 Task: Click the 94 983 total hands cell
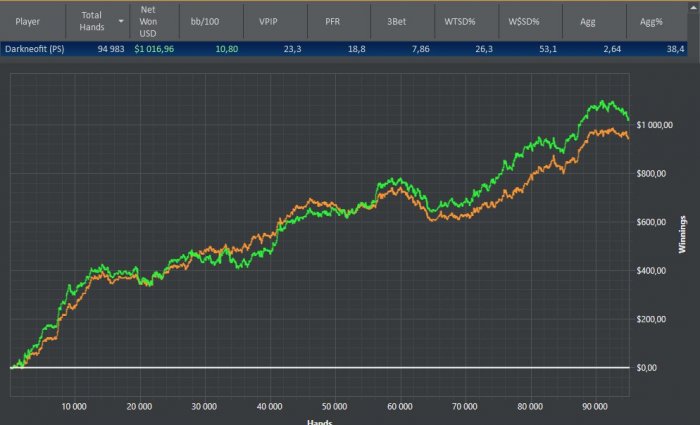(104, 47)
